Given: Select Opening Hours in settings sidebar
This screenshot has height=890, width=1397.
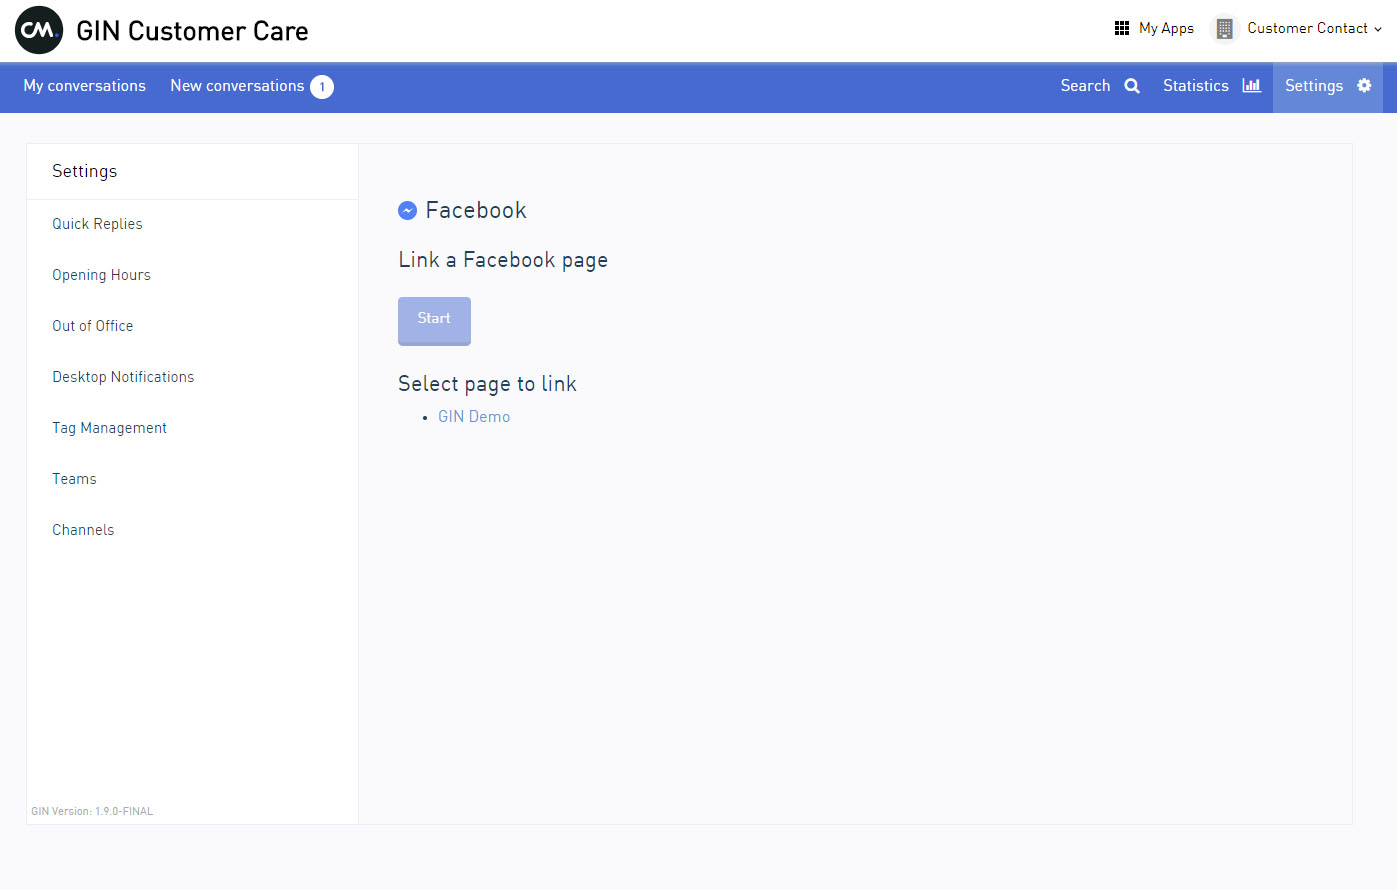Looking at the screenshot, I should point(101,275).
